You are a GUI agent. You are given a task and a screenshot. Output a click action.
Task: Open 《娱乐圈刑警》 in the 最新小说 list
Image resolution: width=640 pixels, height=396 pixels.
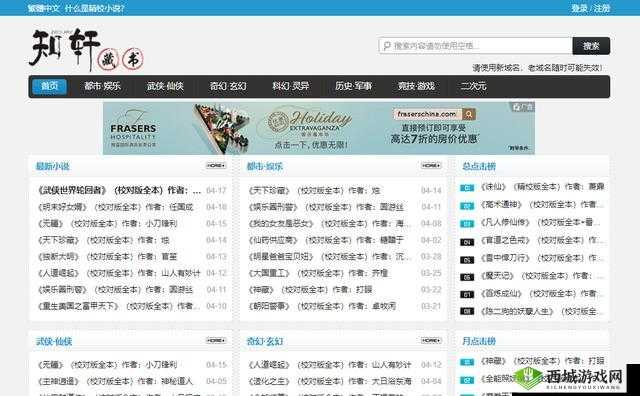click(116, 289)
